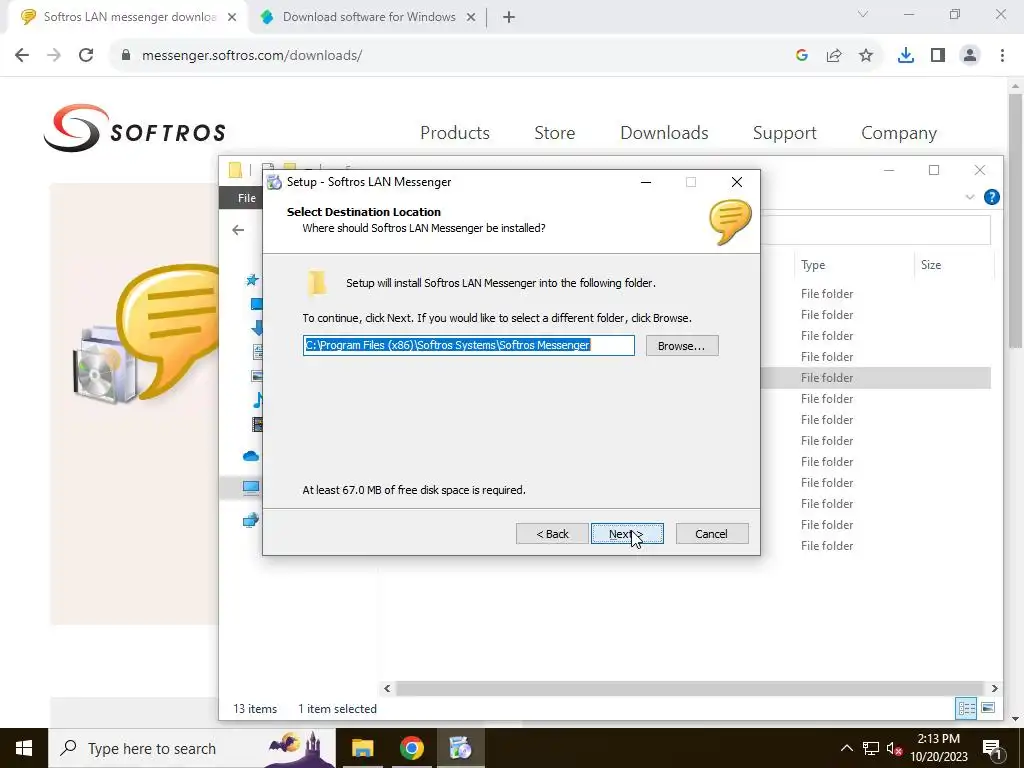1024x768 pixels.
Task: Open the setup installer taskbar icon
Action: [460, 748]
